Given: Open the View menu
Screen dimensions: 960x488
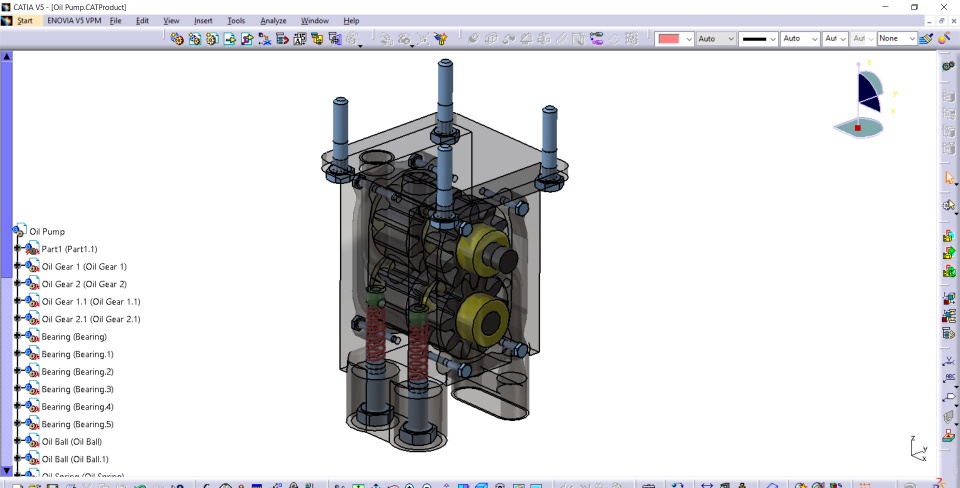Looking at the screenshot, I should (x=171, y=21).
